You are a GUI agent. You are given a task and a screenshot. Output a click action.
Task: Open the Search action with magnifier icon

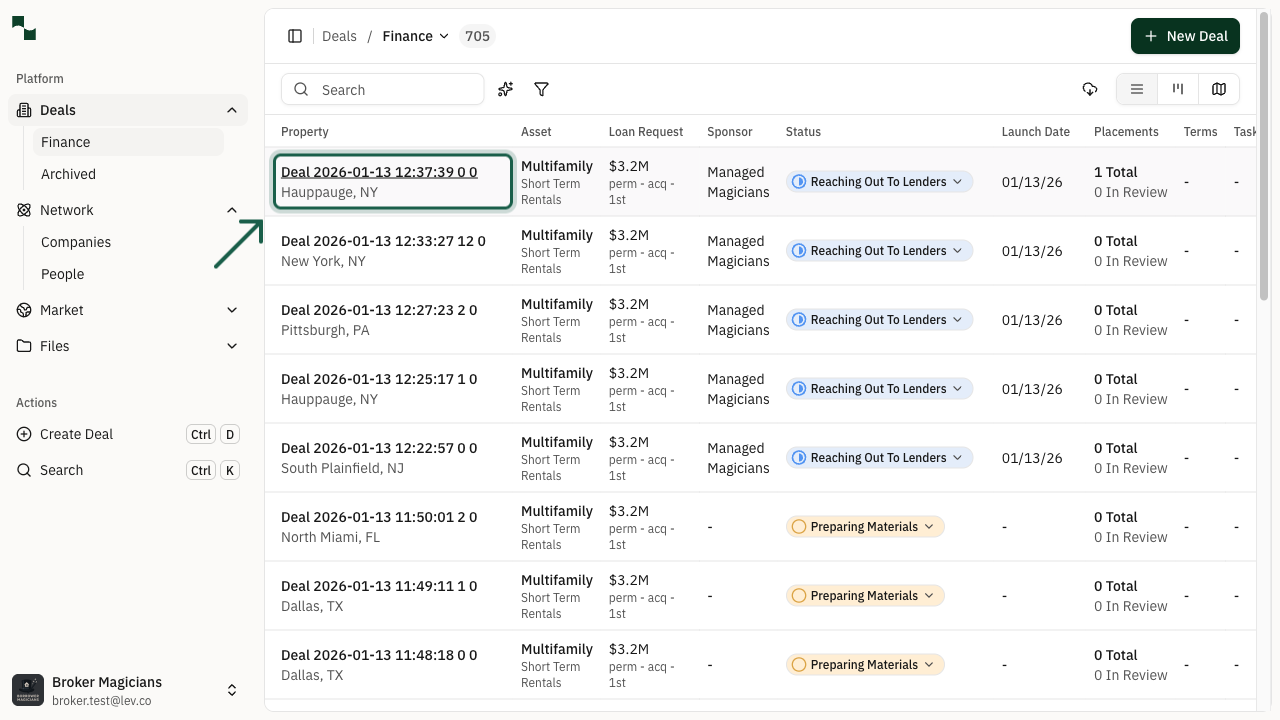[x=23, y=470]
